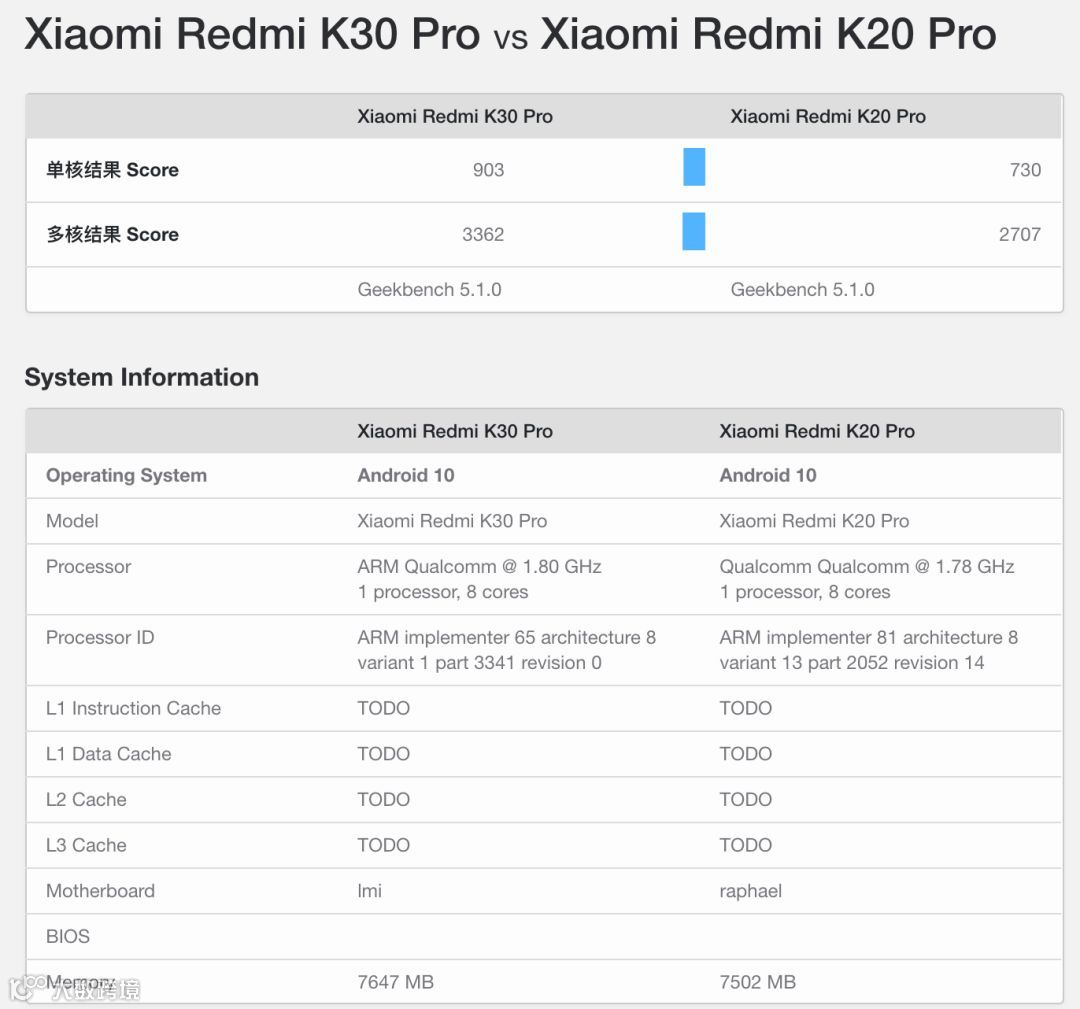Click ARM Qualcomm @ 1.80 GHz text
The height and width of the screenshot is (1009, 1080).
click(479, 567)
